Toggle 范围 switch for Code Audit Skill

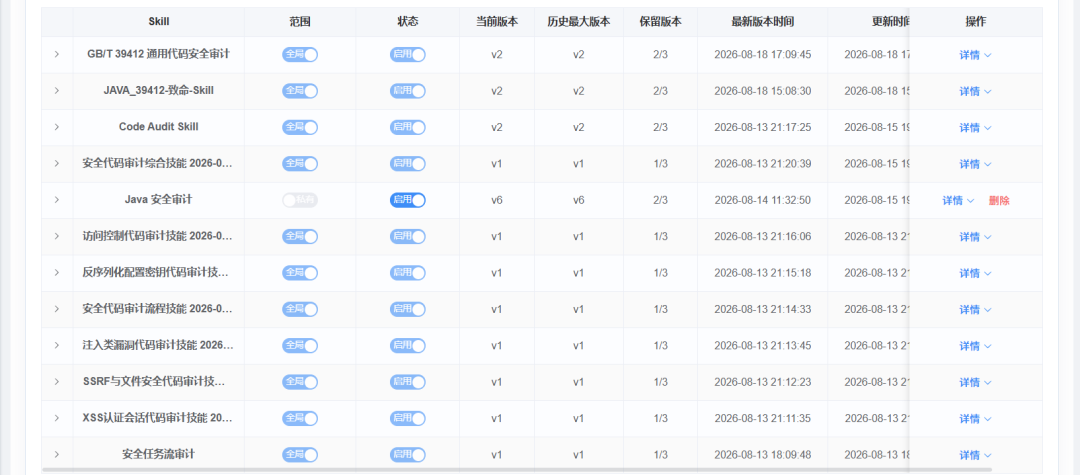300,127
